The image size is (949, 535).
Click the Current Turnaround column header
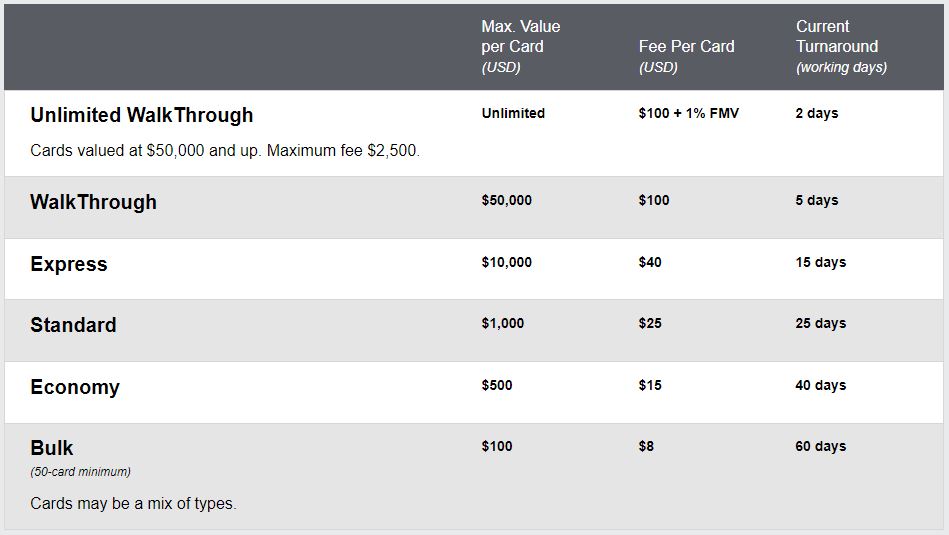pyautogui.click(x=841, y=47)
